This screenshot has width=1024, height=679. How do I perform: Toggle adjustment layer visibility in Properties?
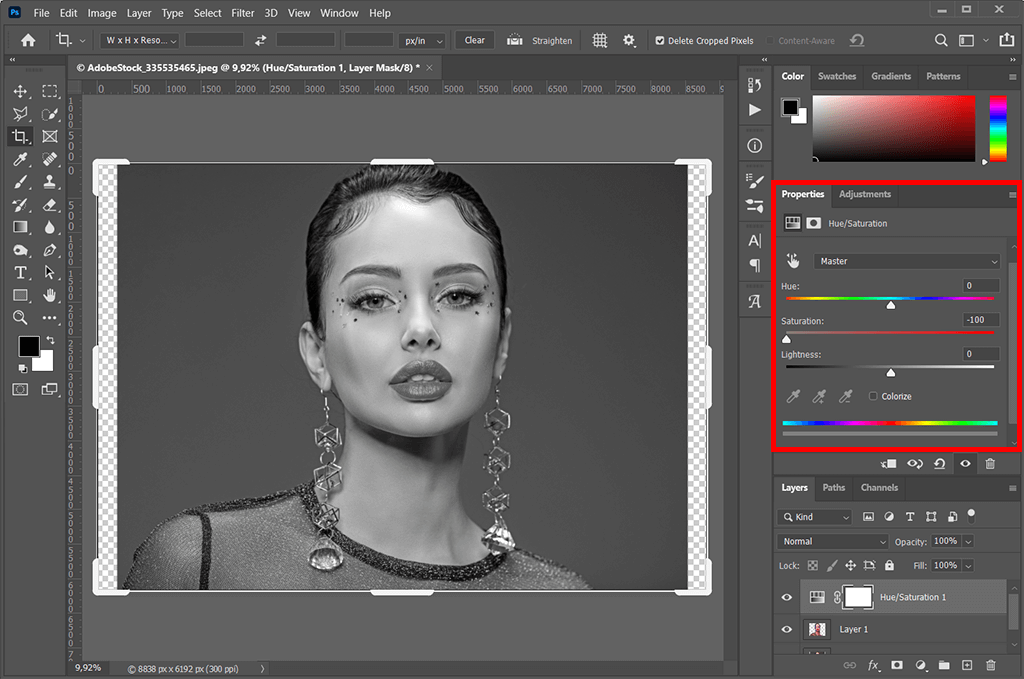tap(965, 464)
